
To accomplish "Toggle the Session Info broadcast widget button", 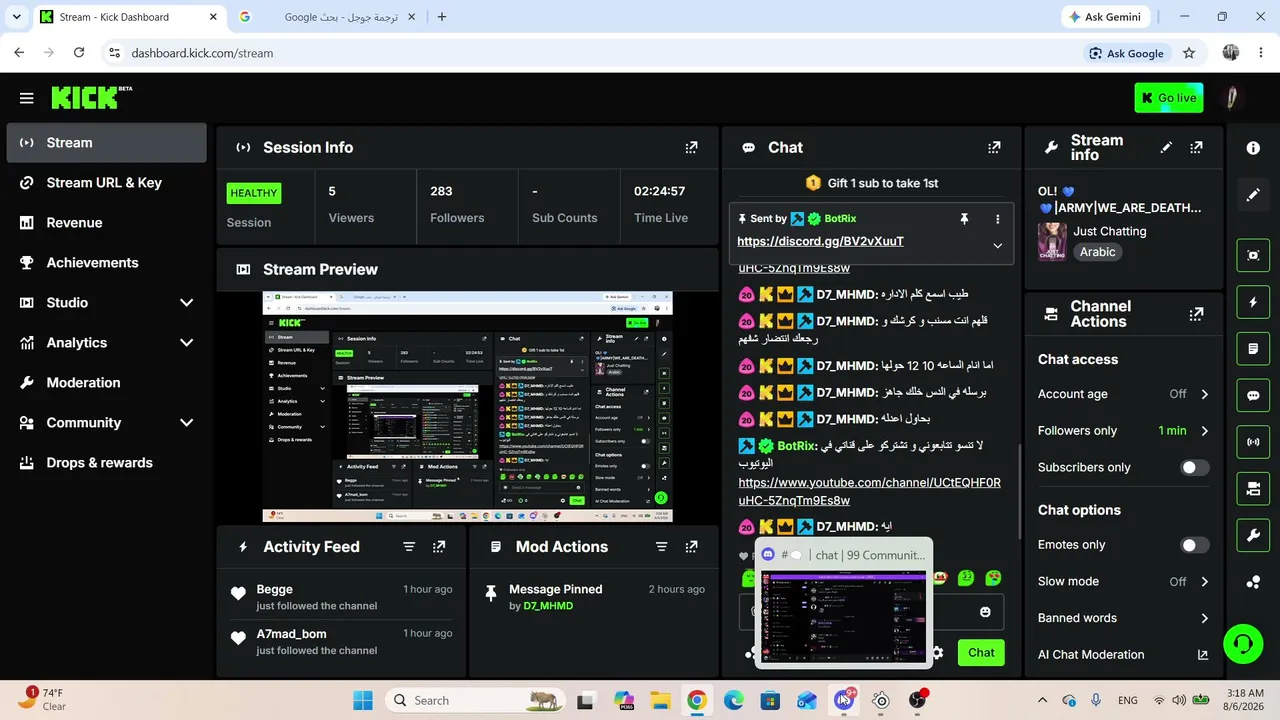I will click(x=1253, y=442).
